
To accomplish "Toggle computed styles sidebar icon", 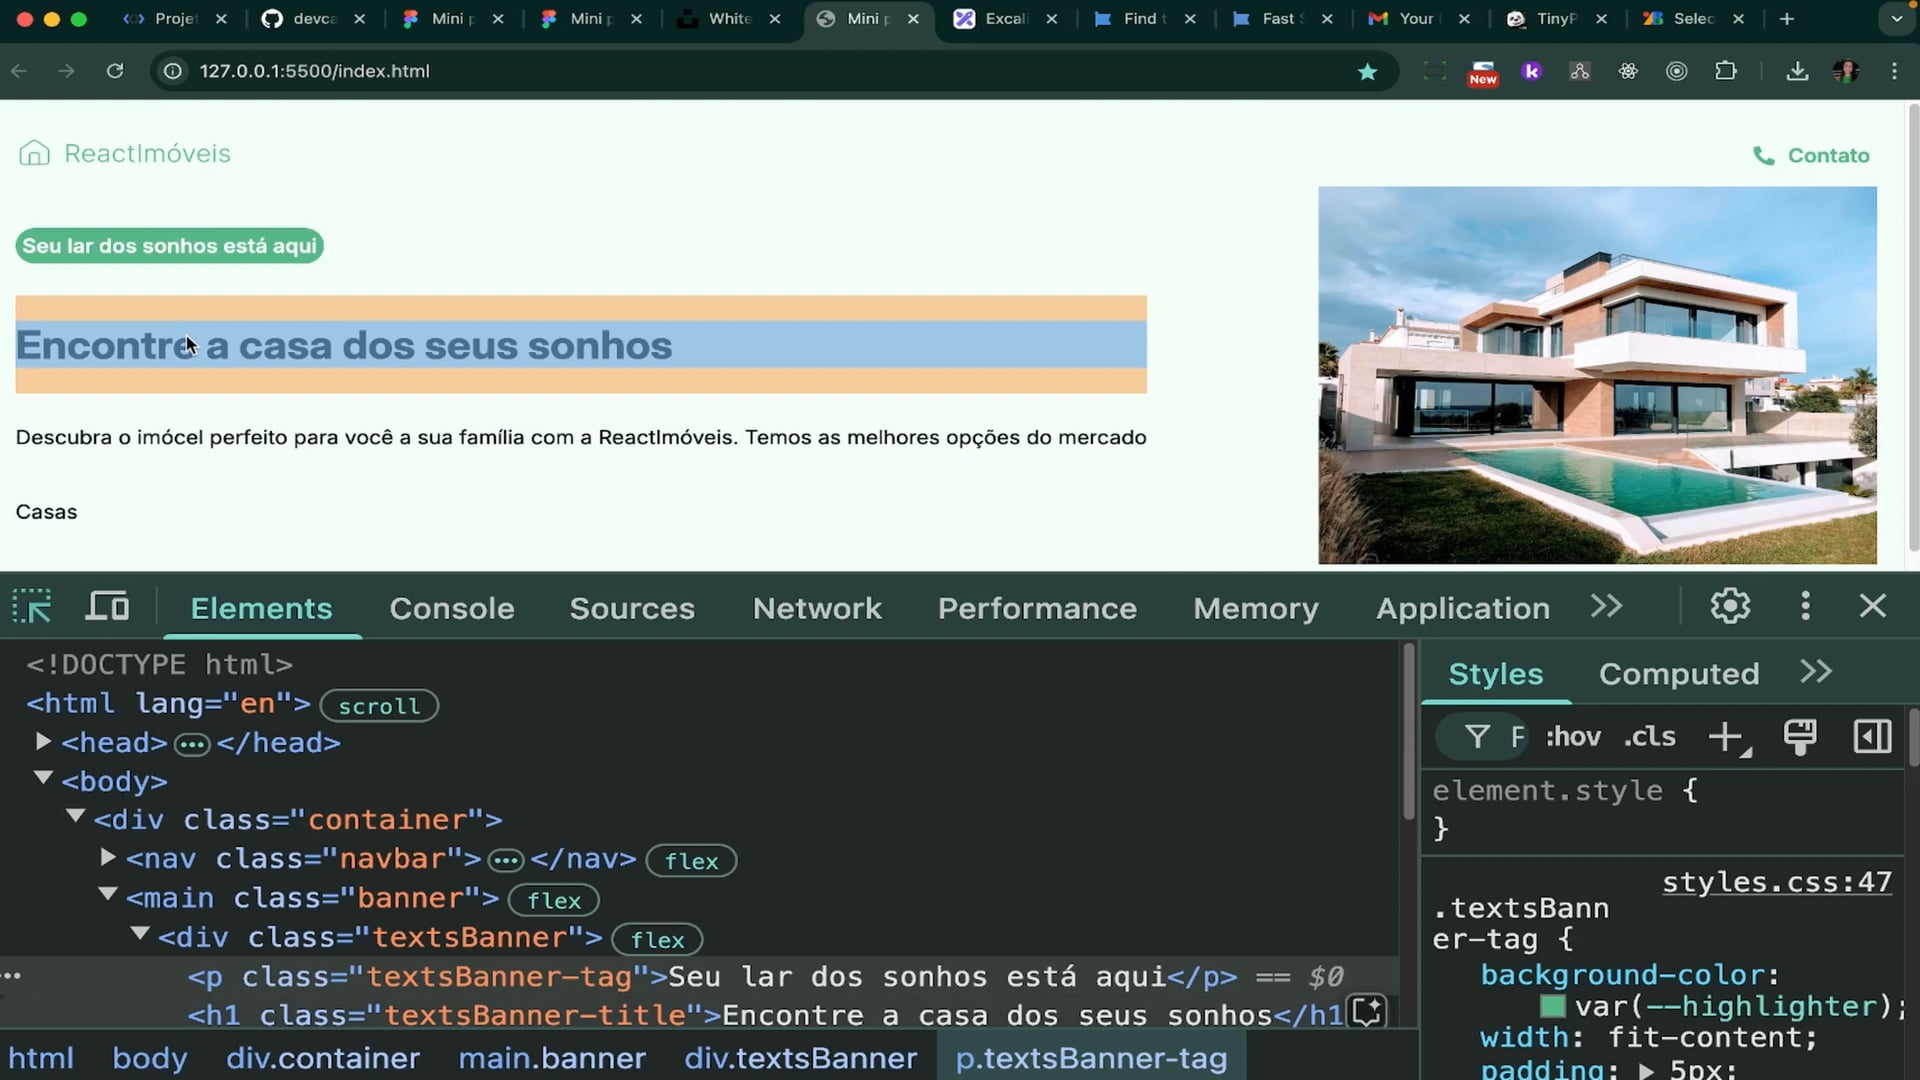I will [x=1872, y=737].
